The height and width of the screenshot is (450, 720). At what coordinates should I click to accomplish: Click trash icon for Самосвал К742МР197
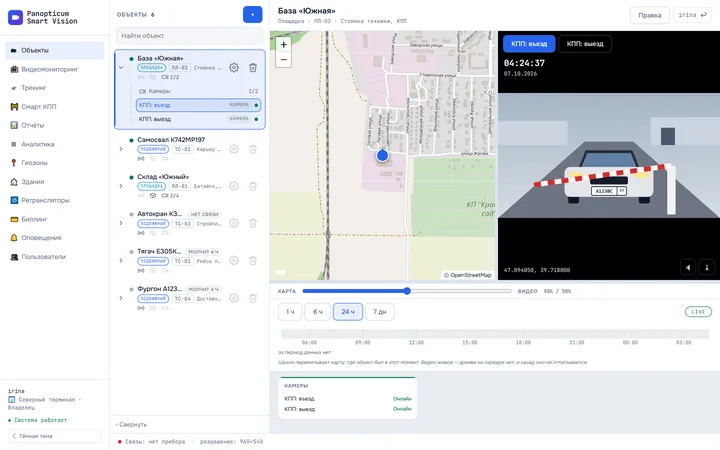click(253, 149)
